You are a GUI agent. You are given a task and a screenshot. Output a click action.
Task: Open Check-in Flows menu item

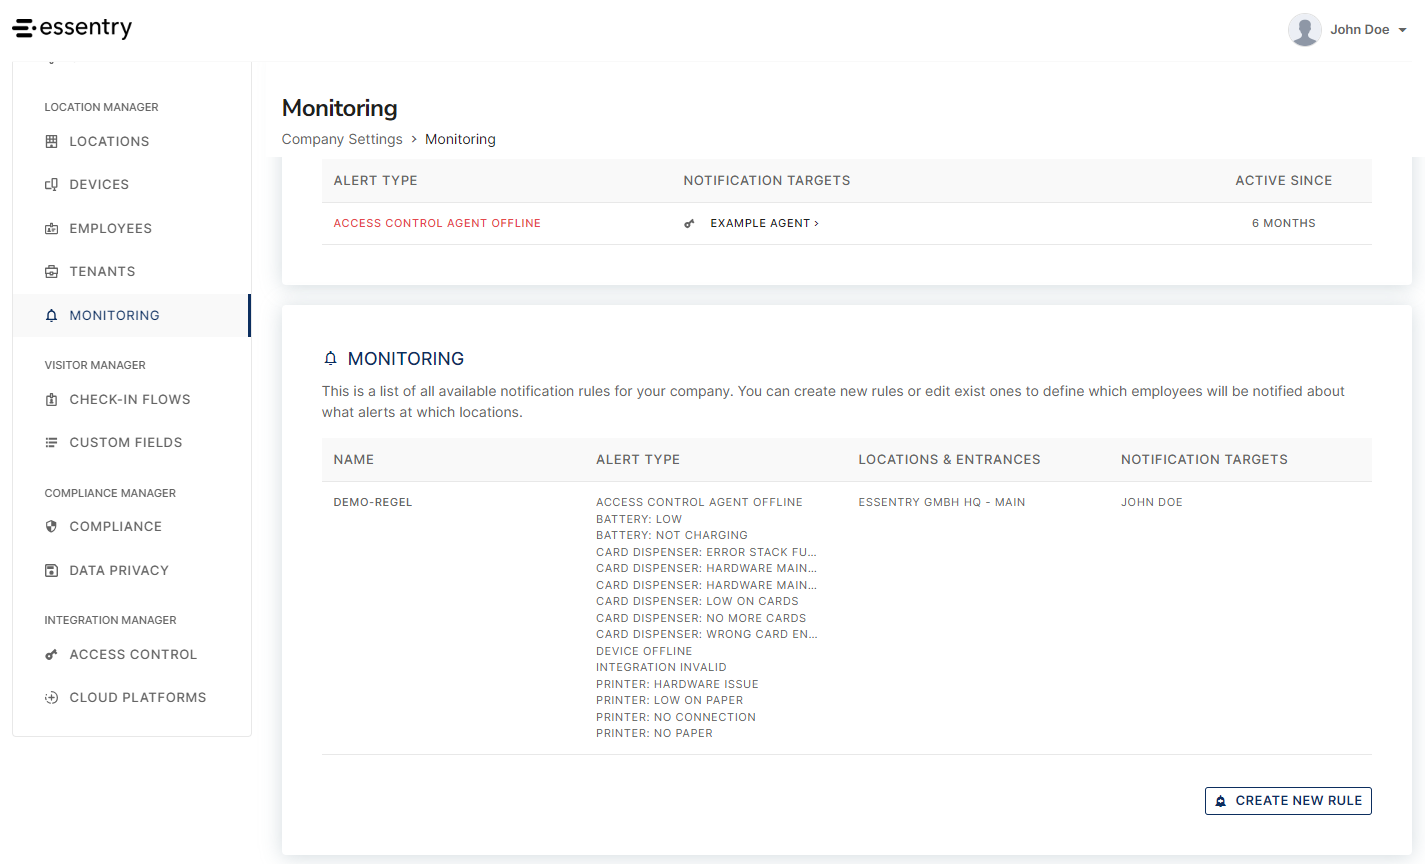[x=131, y=400]
